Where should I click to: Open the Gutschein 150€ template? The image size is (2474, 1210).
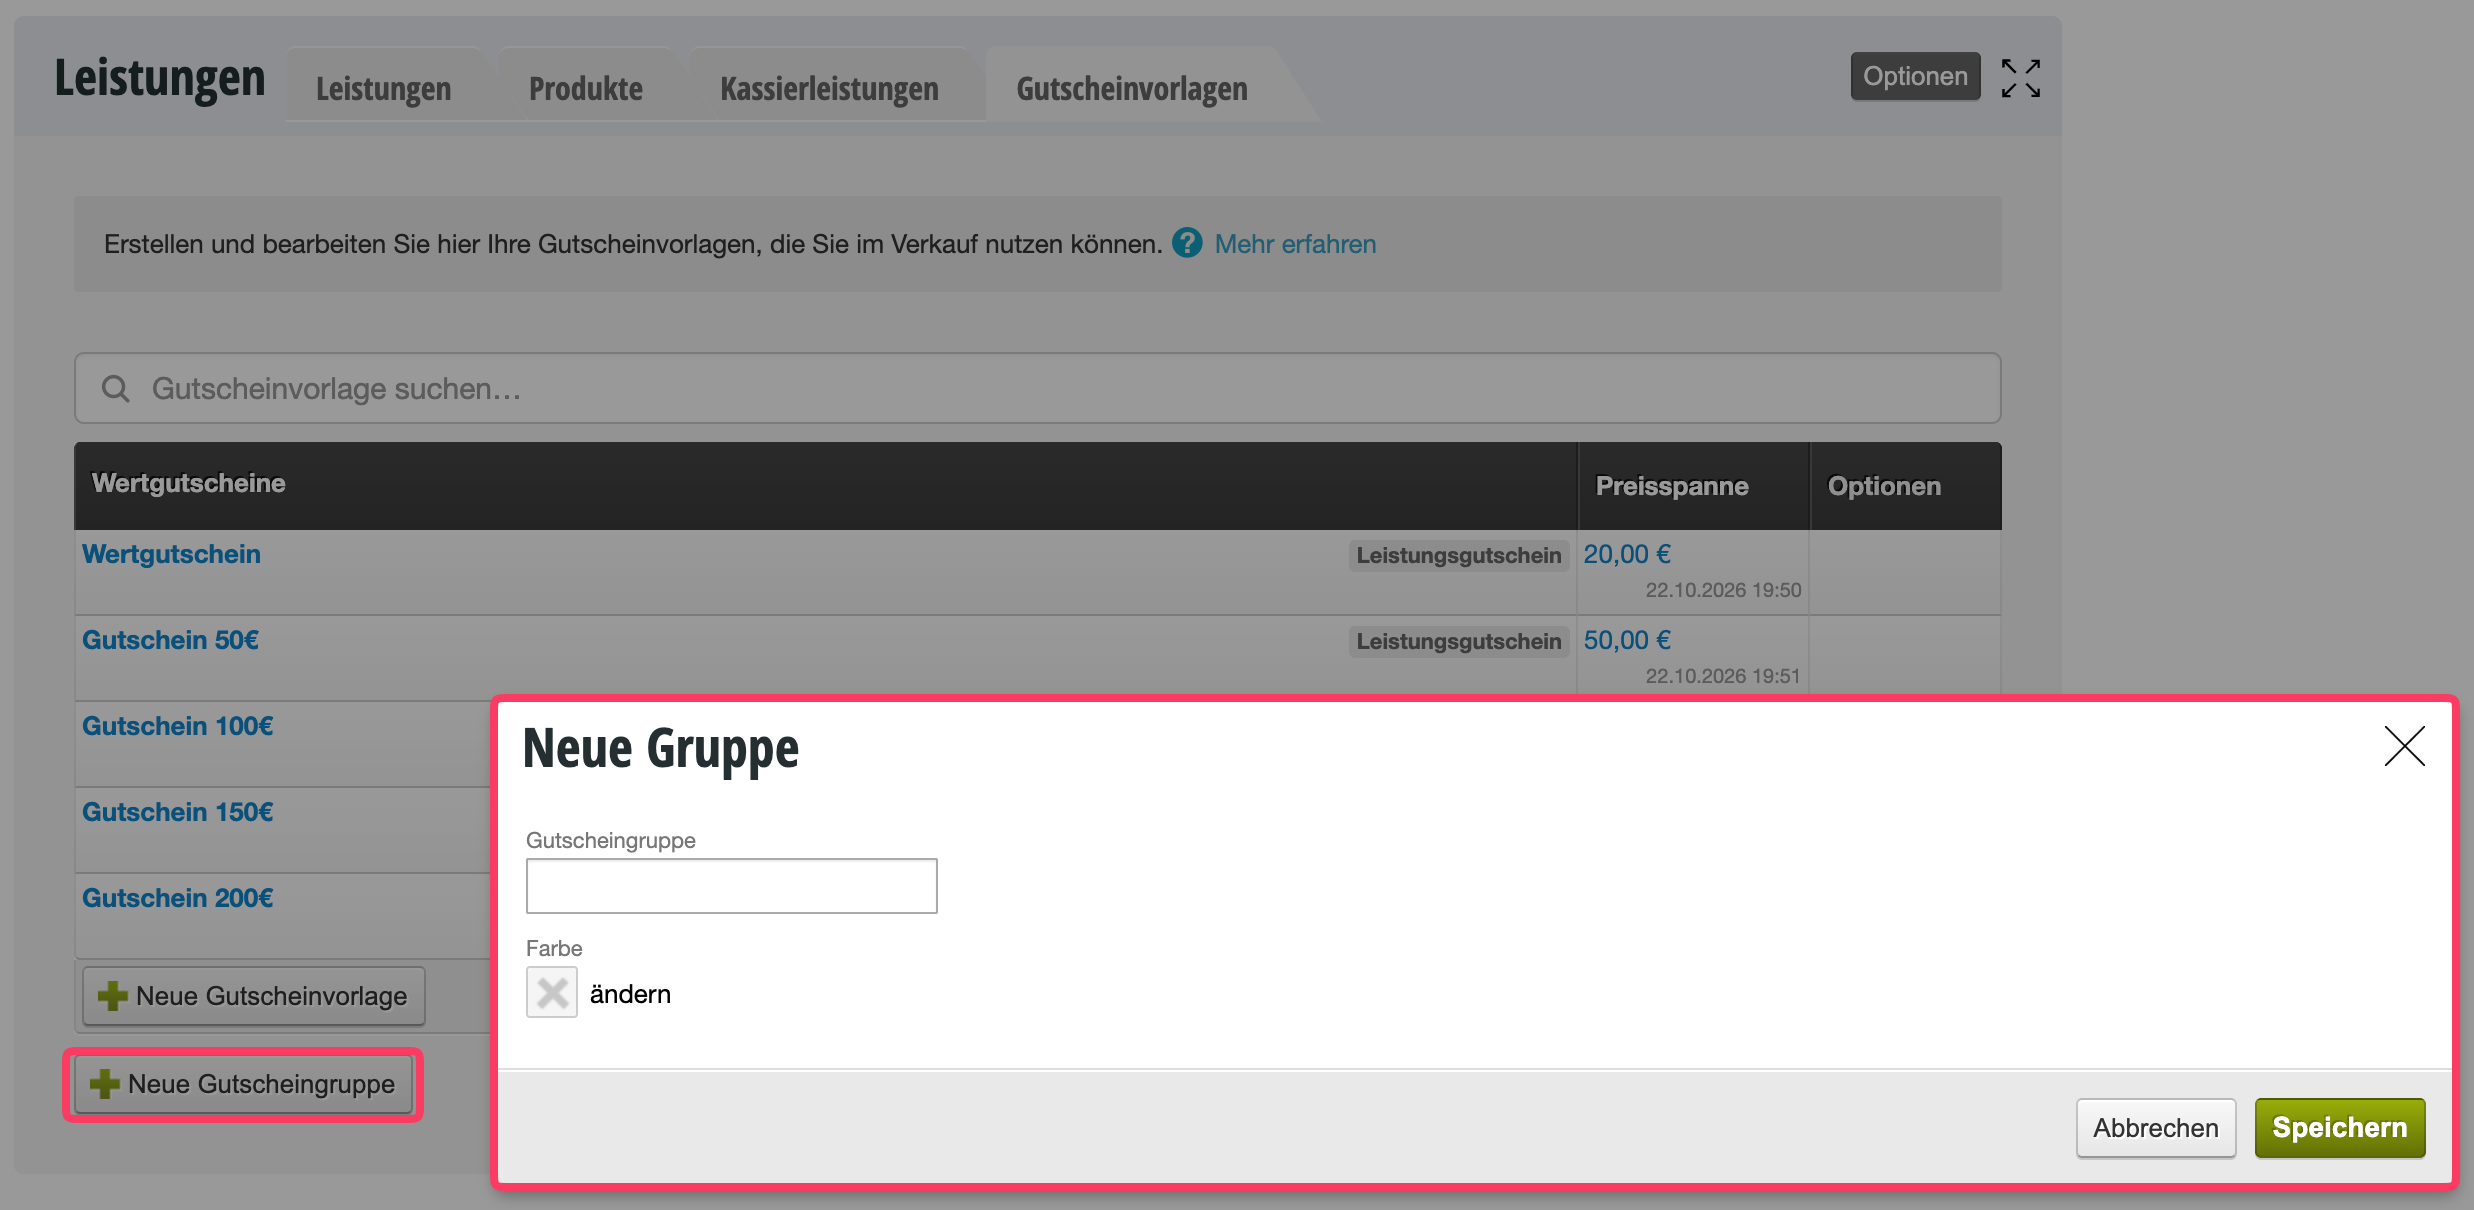(x=177, y=812)
